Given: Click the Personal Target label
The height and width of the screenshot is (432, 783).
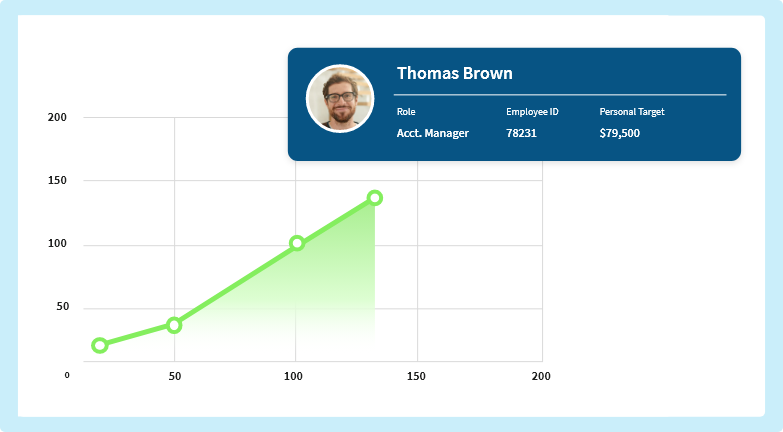Looking at the screenshot, I should click(632, 112).
